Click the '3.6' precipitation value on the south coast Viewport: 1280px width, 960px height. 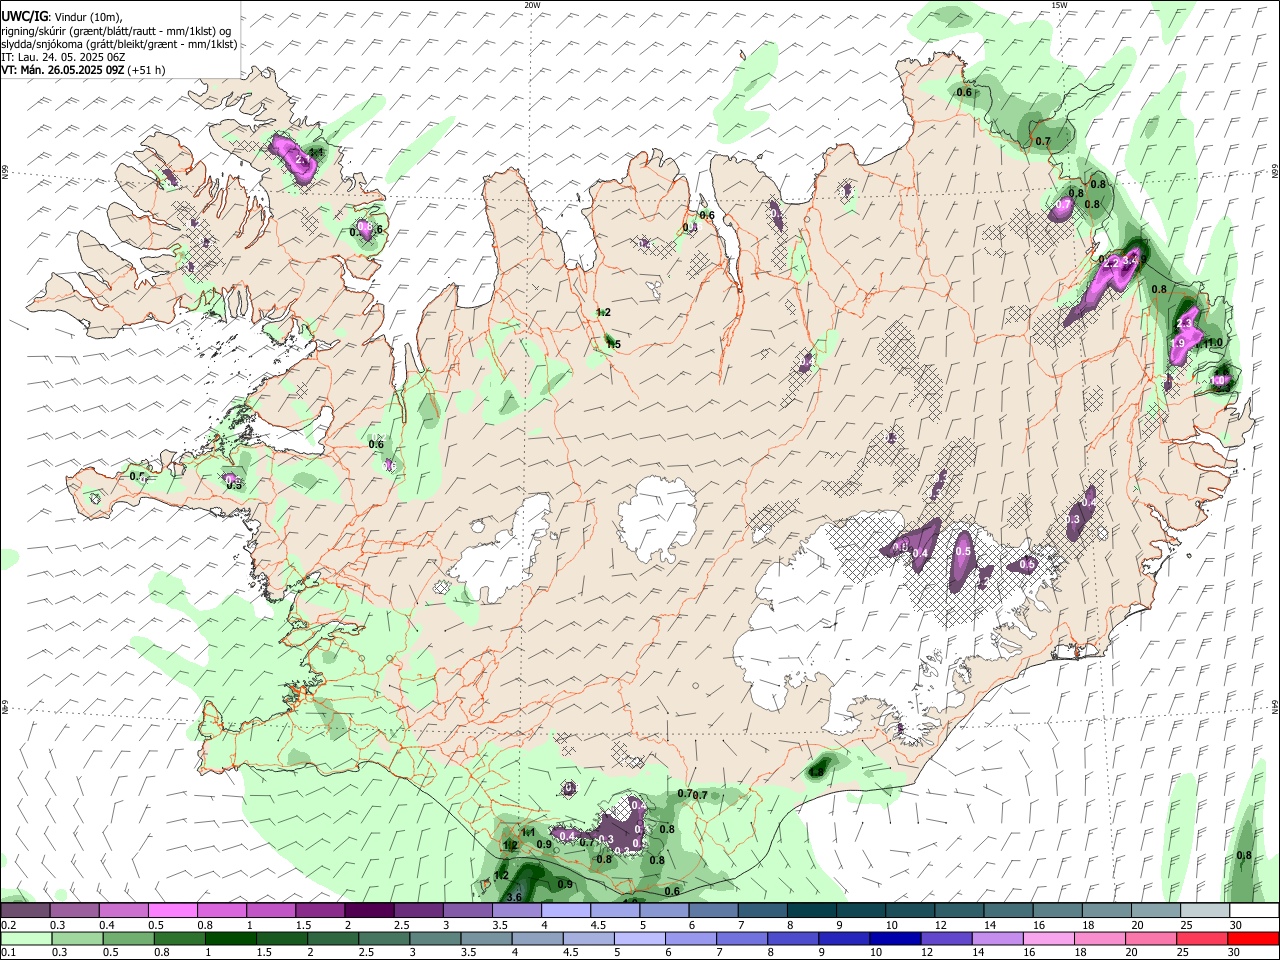coord(515,898)
